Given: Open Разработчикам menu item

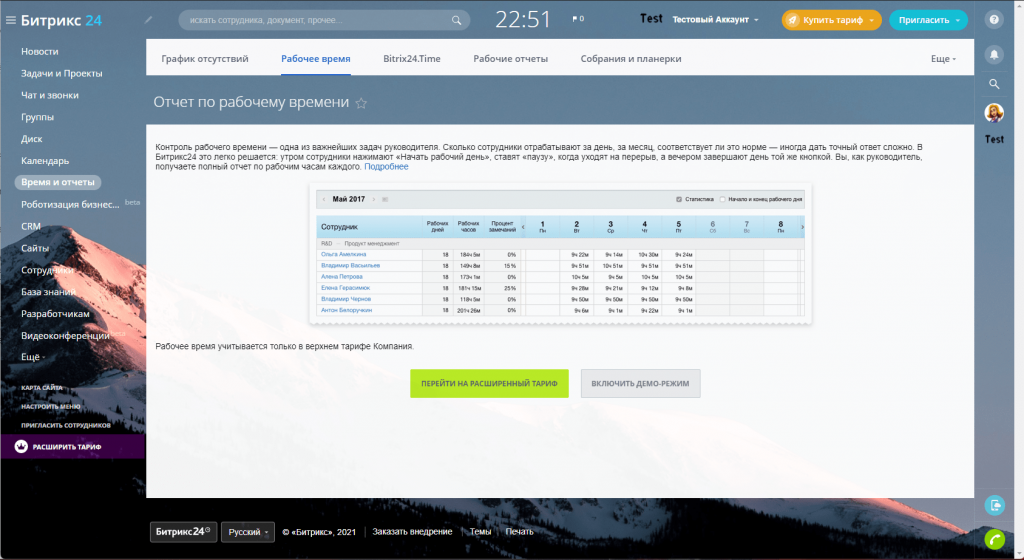Looking at the screenshot, I should [55, 314].
